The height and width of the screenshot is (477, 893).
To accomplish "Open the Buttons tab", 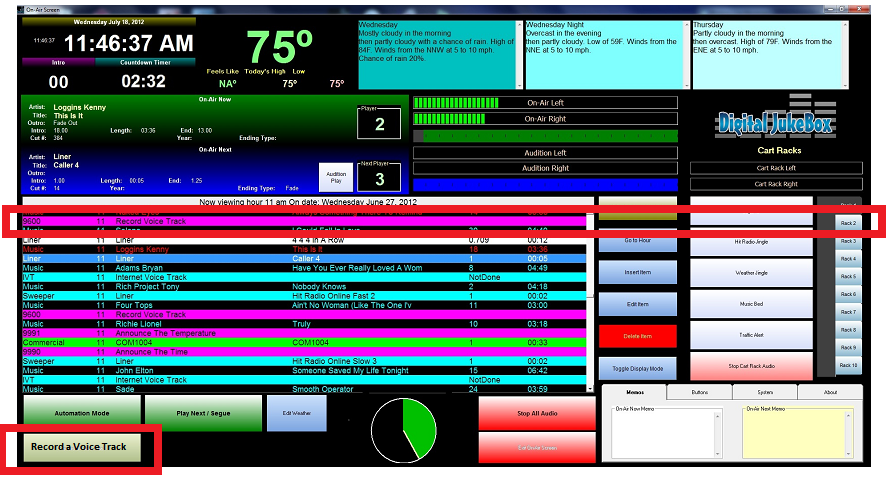I will point(700,392).
